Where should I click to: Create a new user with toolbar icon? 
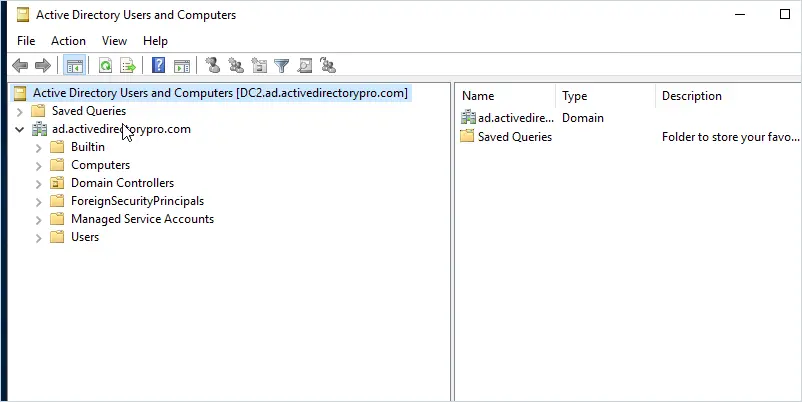[x=213, y=65]
